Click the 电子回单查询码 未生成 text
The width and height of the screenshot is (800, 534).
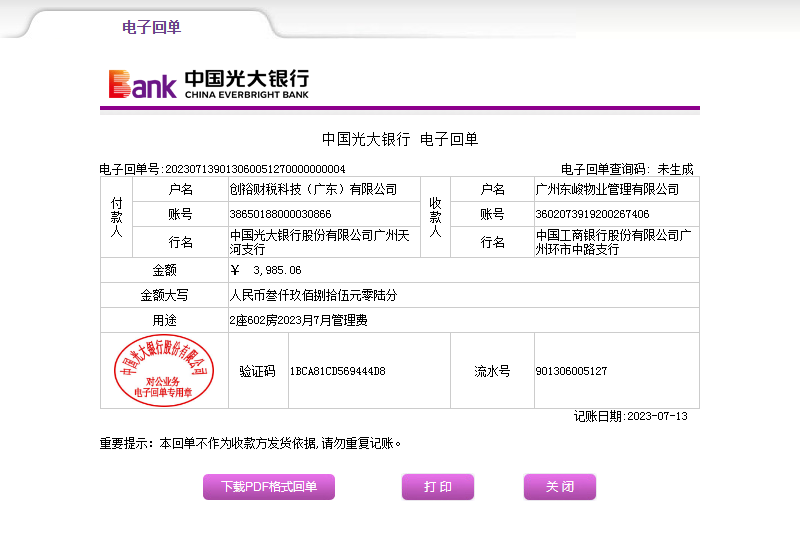(627, 169)
